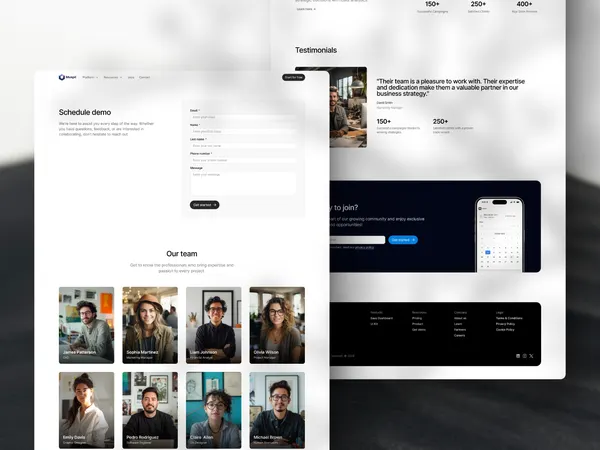Screen dimensions: 600x450
Task: Open the footer Product link
Action: click(x=417, y=324)
